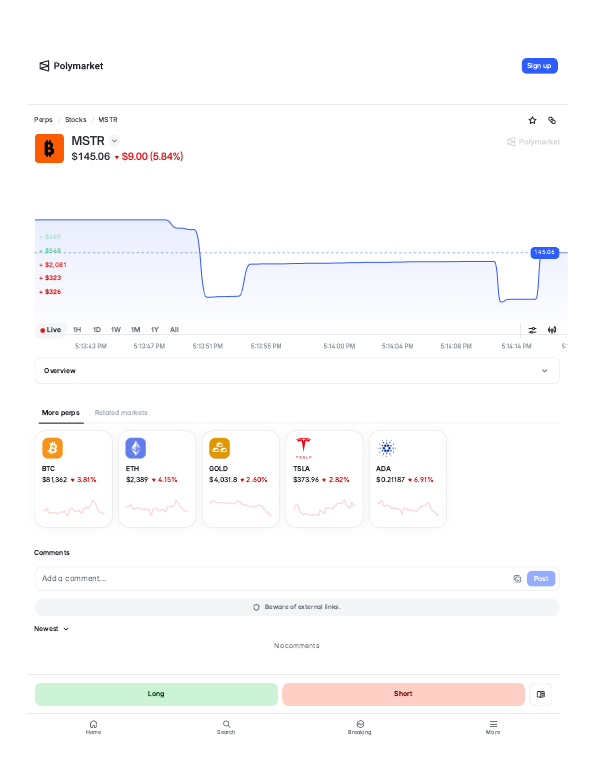Open chart settings sliders icon
This screenshot has width=595, height=770.
point(532,330)
